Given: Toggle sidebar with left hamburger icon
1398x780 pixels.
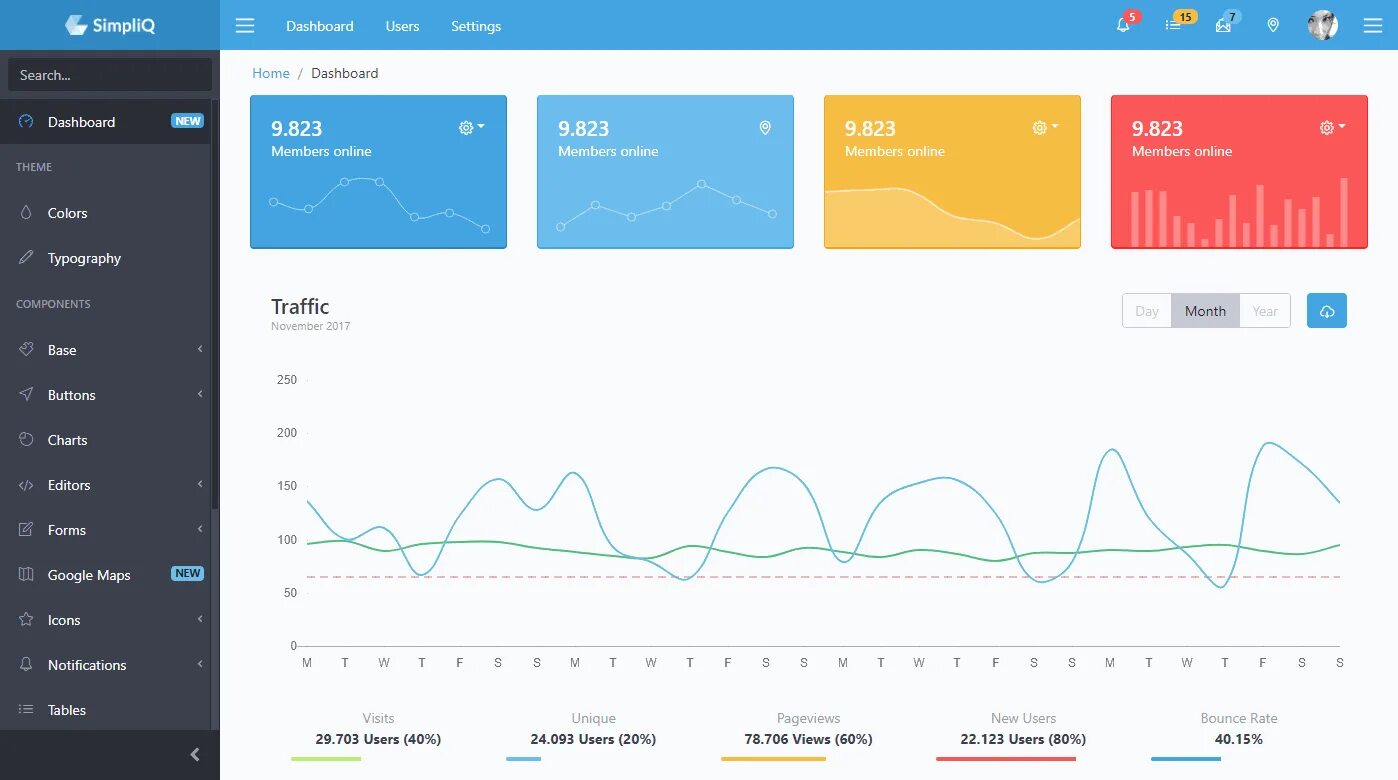Looking at the screenshot, I should coord(245,26).
